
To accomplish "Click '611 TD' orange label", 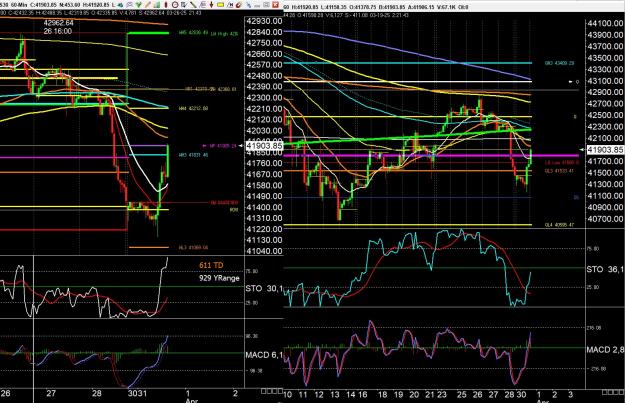I will point(211,265).
